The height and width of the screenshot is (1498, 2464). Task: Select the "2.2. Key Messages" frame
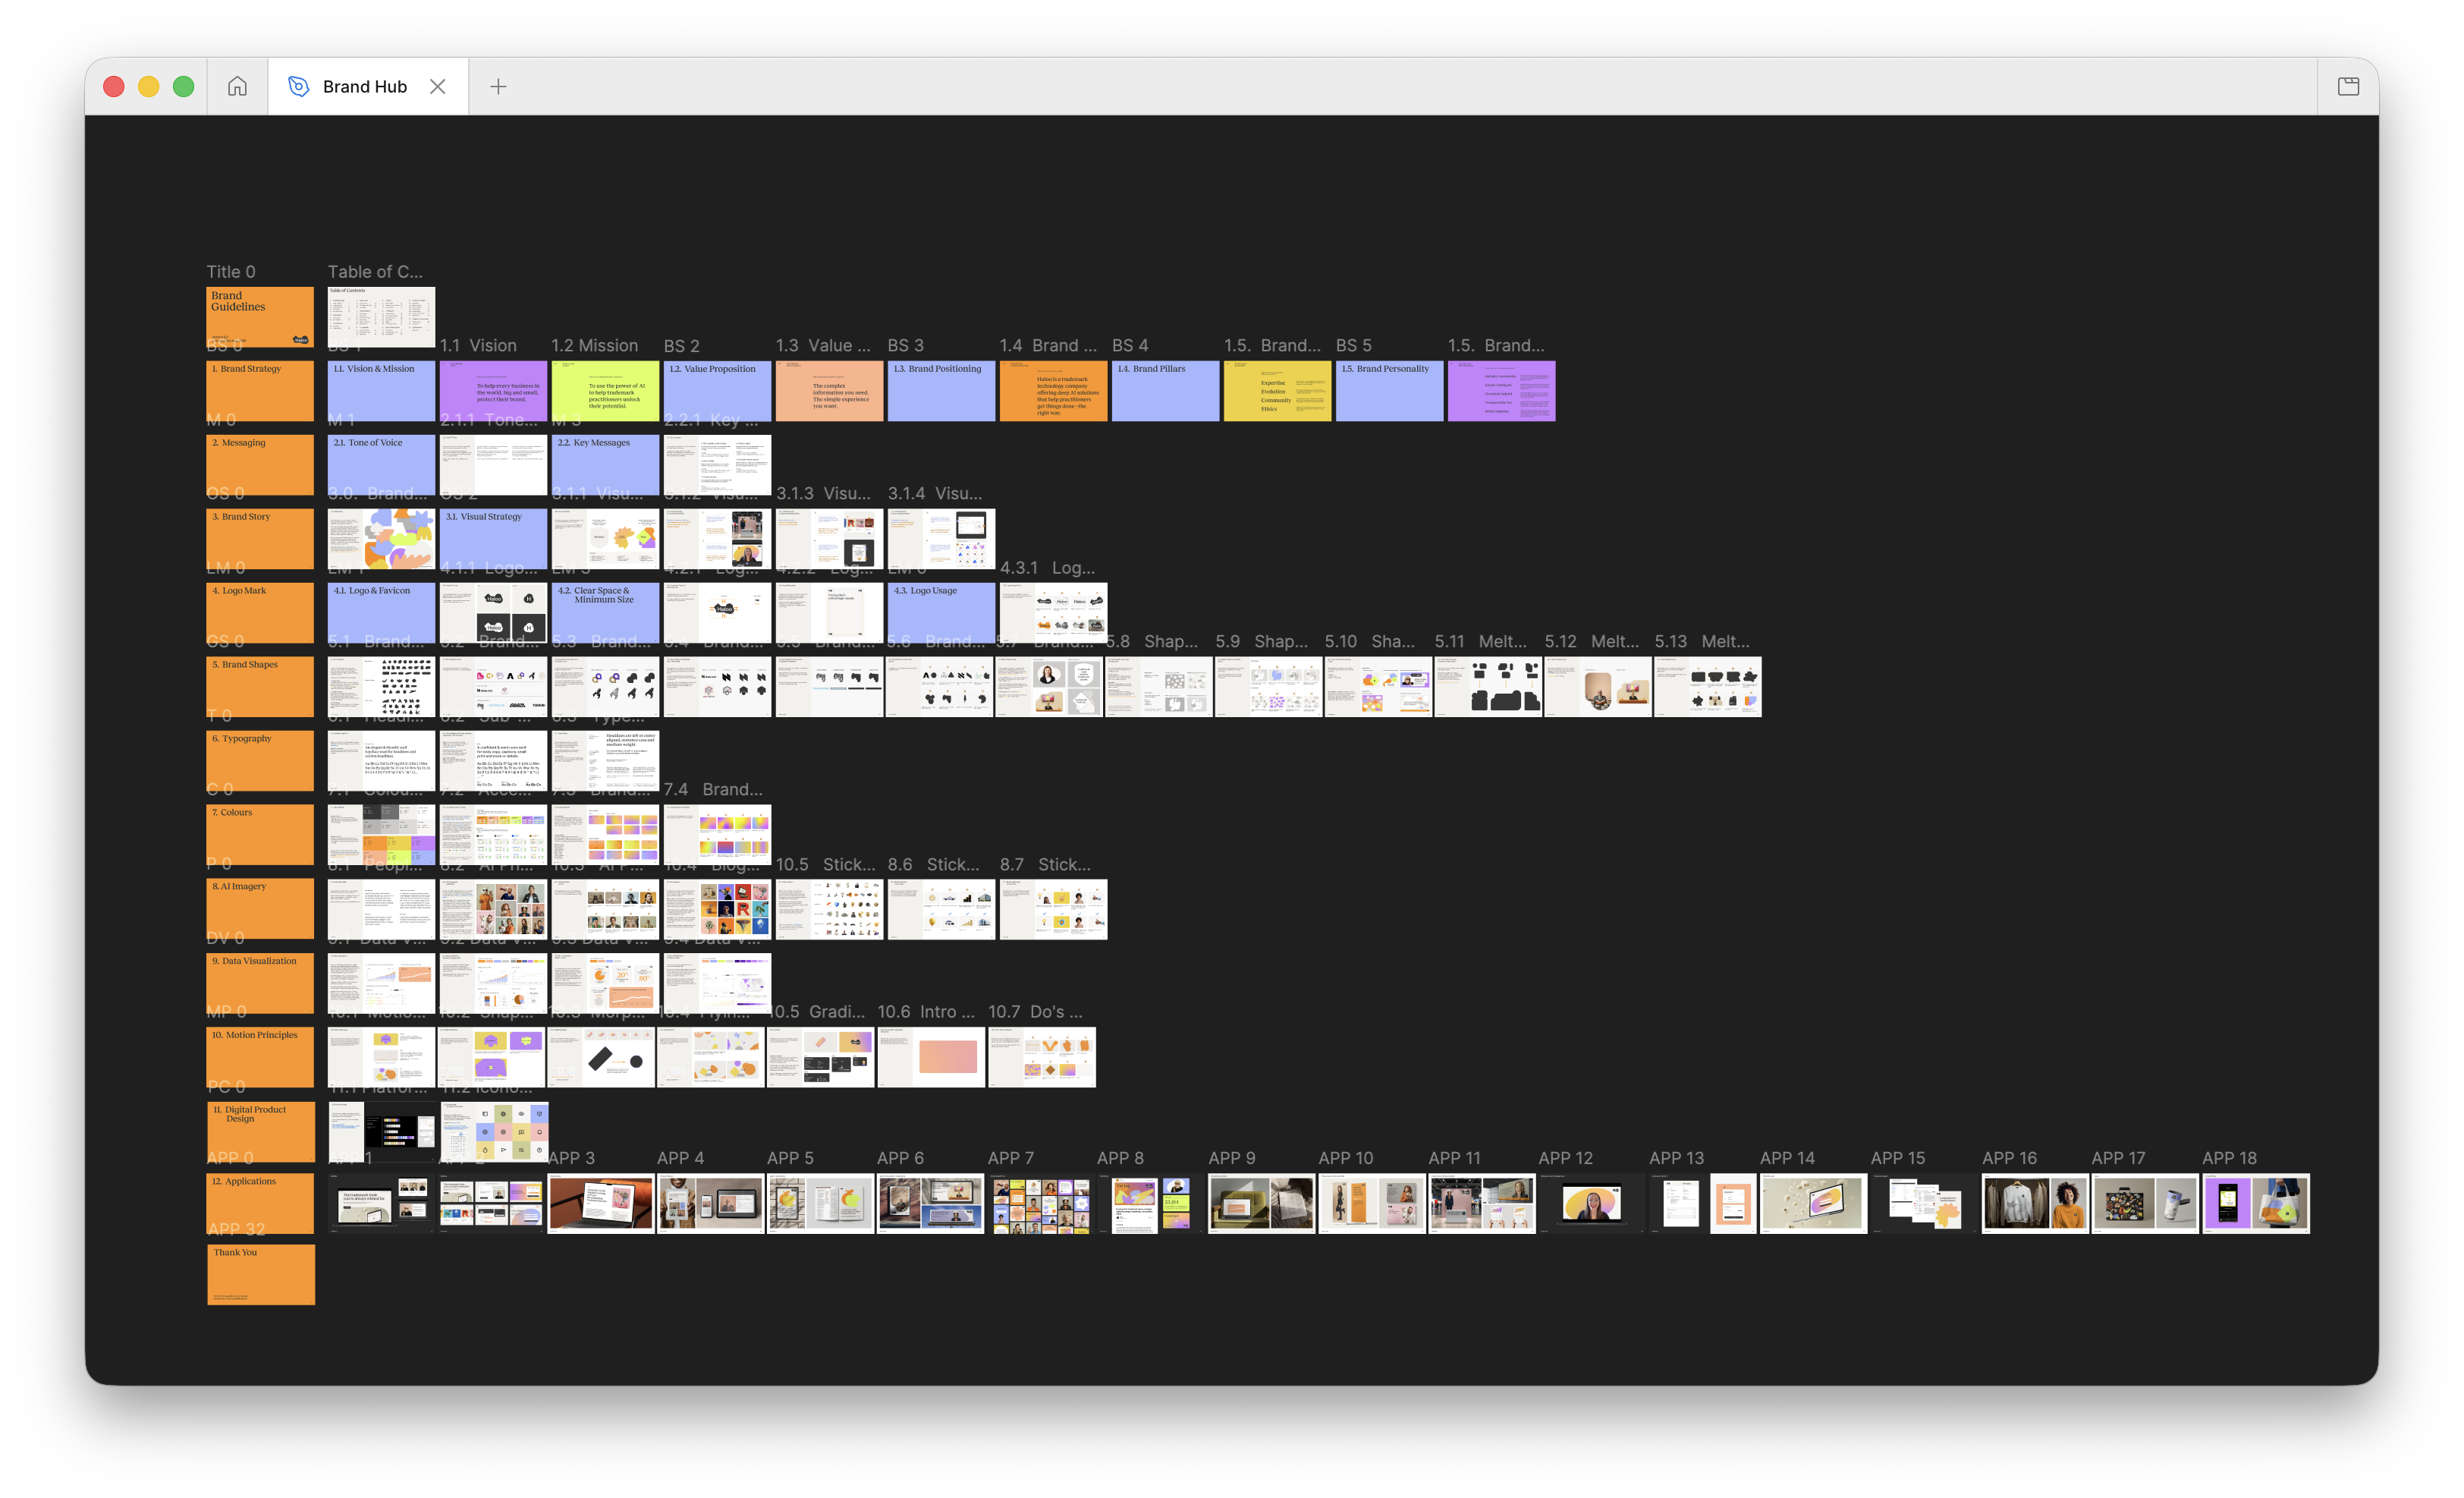tap(605, 465)
